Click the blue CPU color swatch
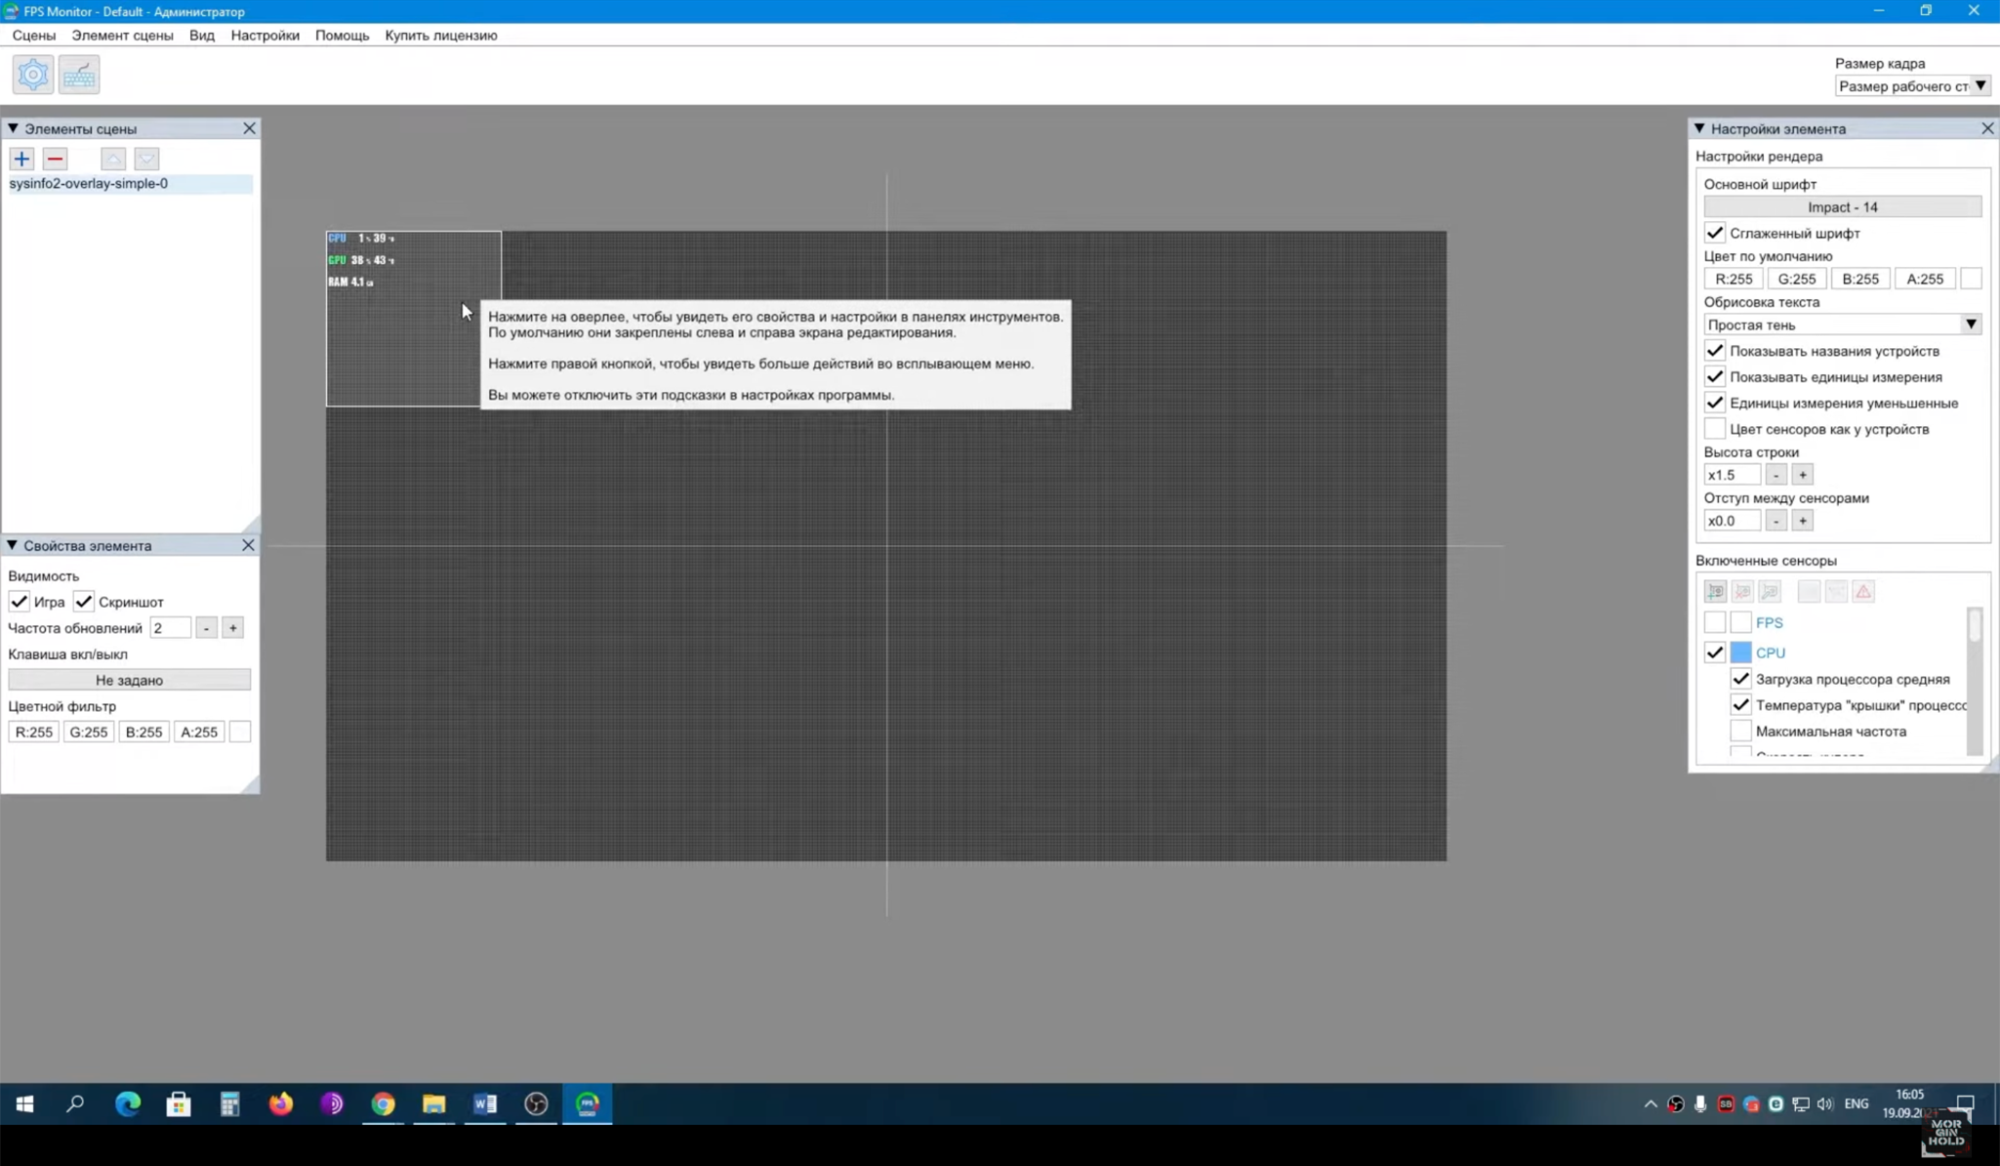This screenshot has width=2000, height=1166. [1741, 652]
